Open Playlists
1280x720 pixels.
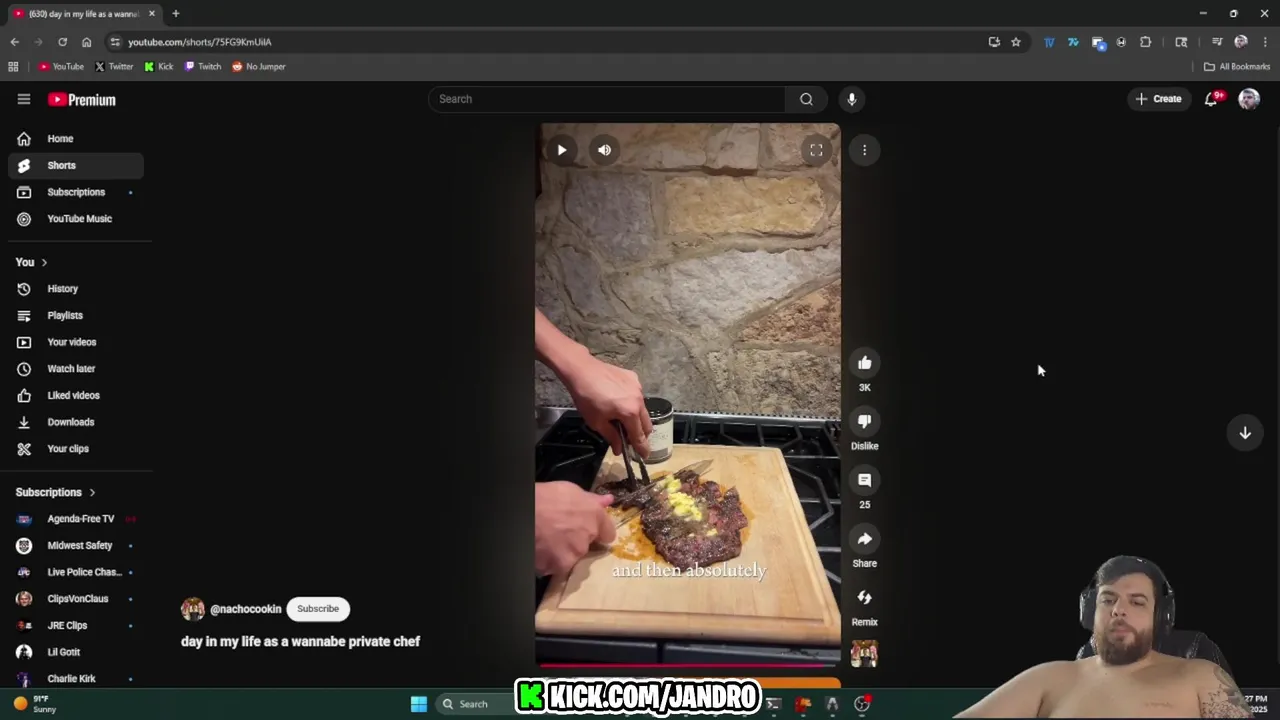(76, 316)
